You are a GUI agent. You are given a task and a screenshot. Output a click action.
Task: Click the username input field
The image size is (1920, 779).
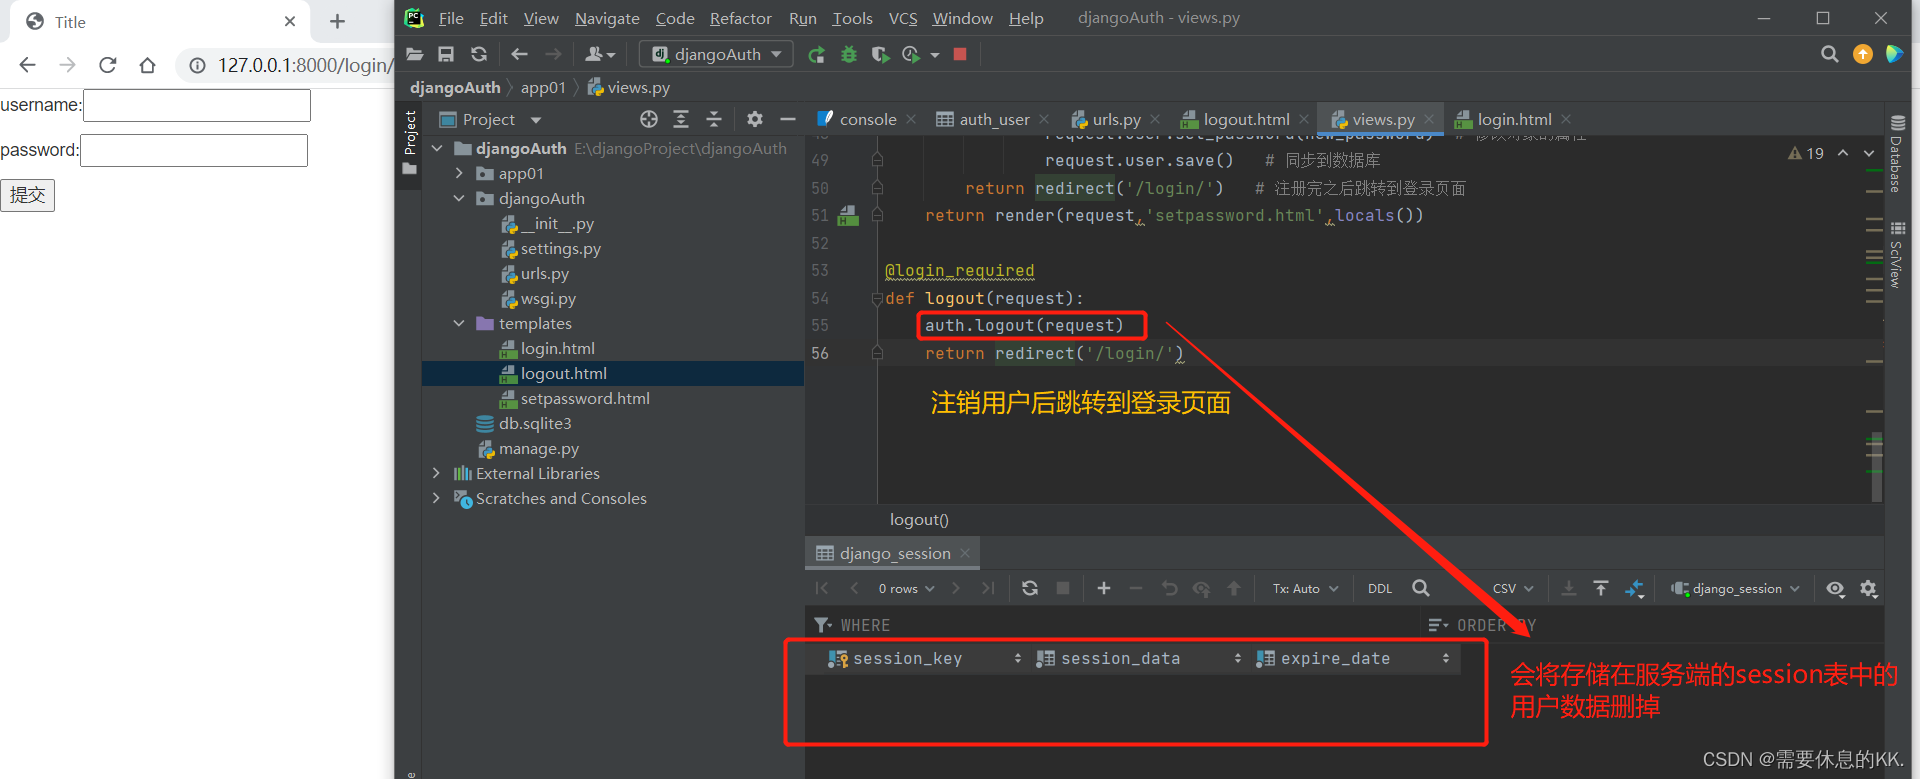coord(197,105)
